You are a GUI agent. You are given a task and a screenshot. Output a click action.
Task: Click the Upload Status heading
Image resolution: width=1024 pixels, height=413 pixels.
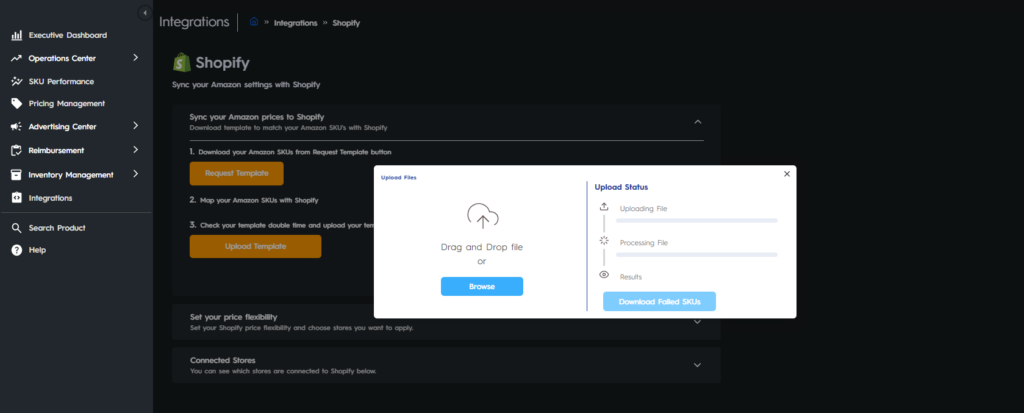621,187
